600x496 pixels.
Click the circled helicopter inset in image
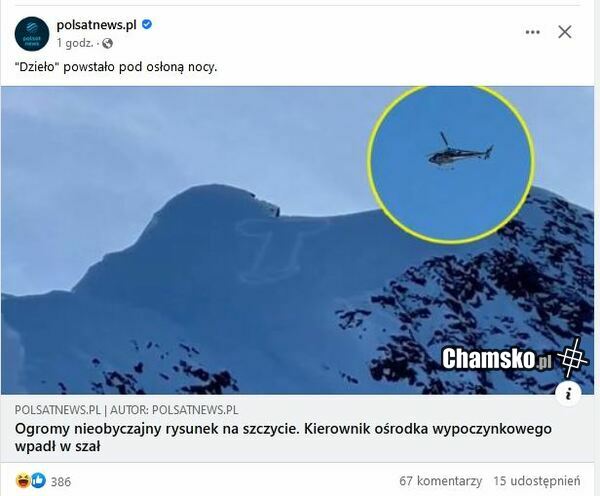pyautogui.click(x=450, y=164)
